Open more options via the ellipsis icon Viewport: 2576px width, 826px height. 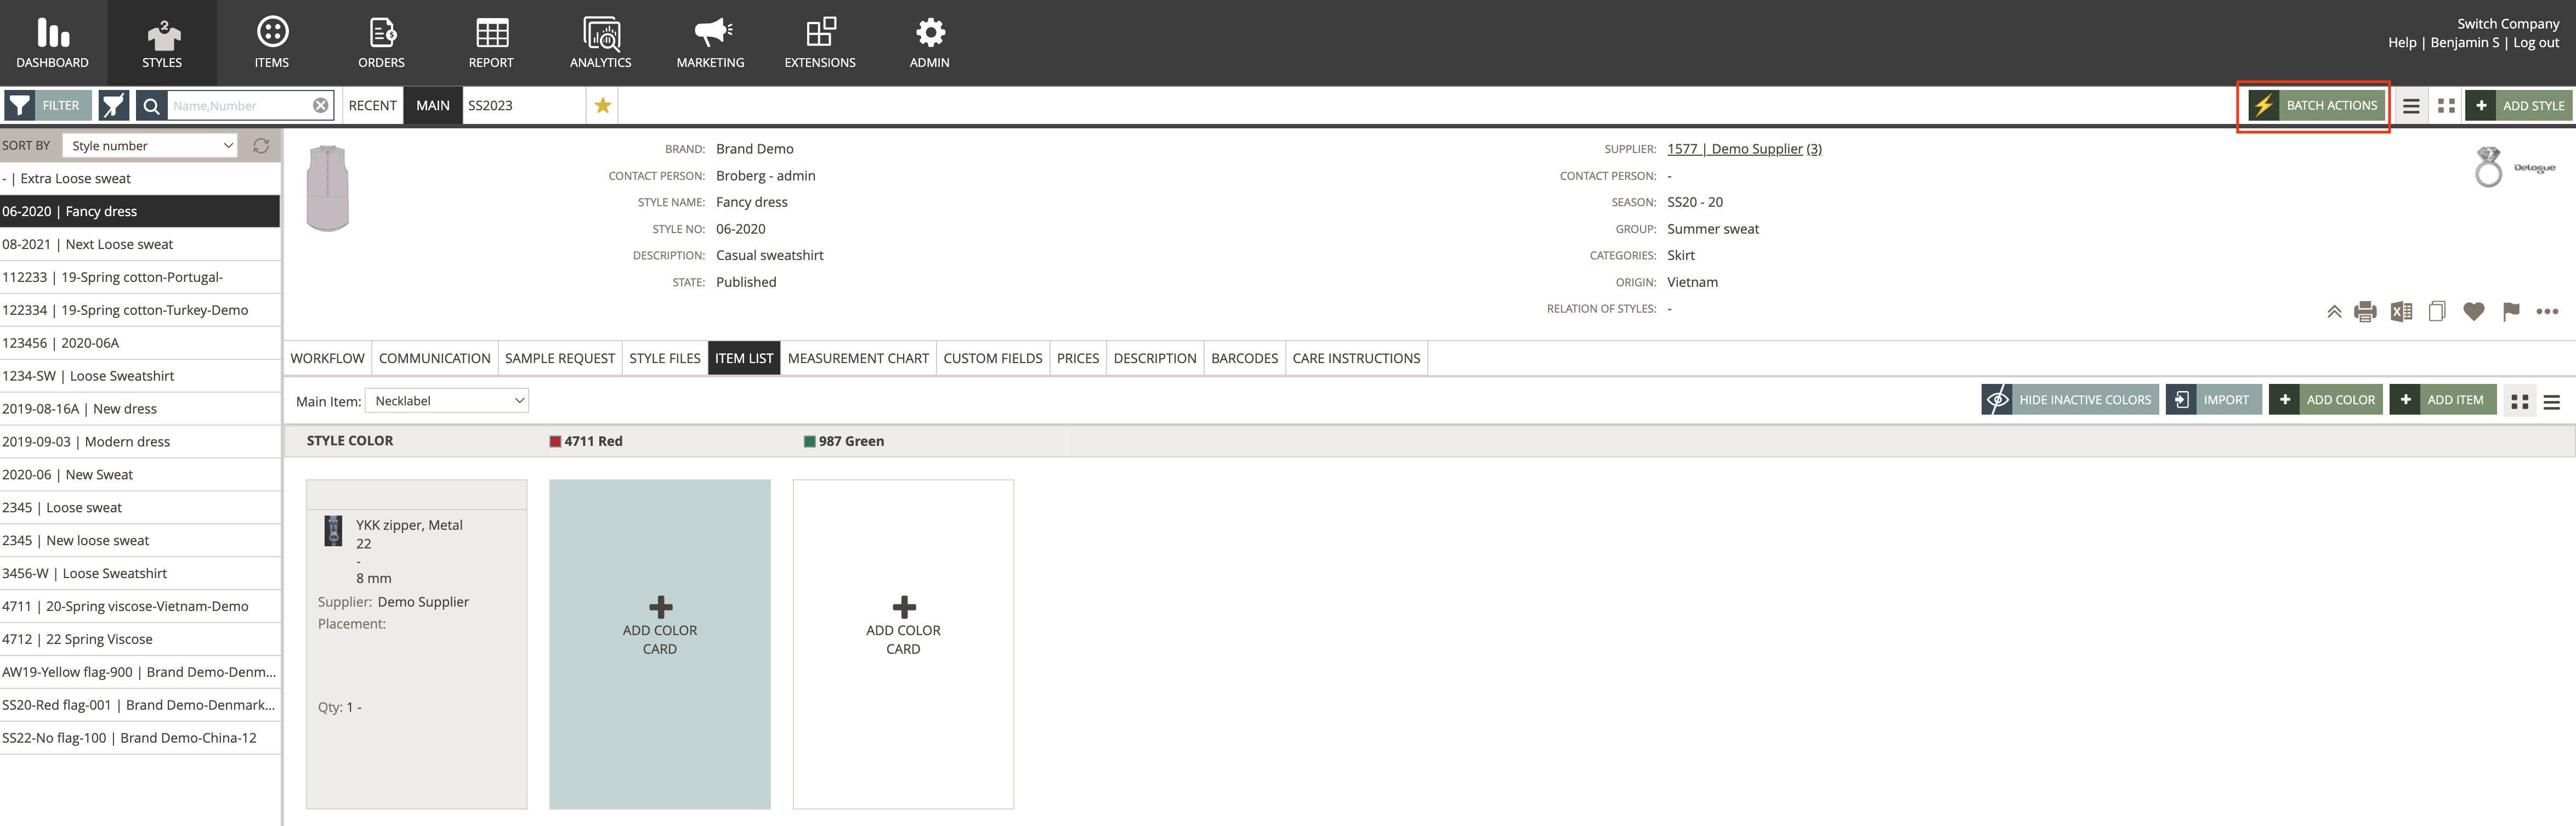tap(2548, 311)
